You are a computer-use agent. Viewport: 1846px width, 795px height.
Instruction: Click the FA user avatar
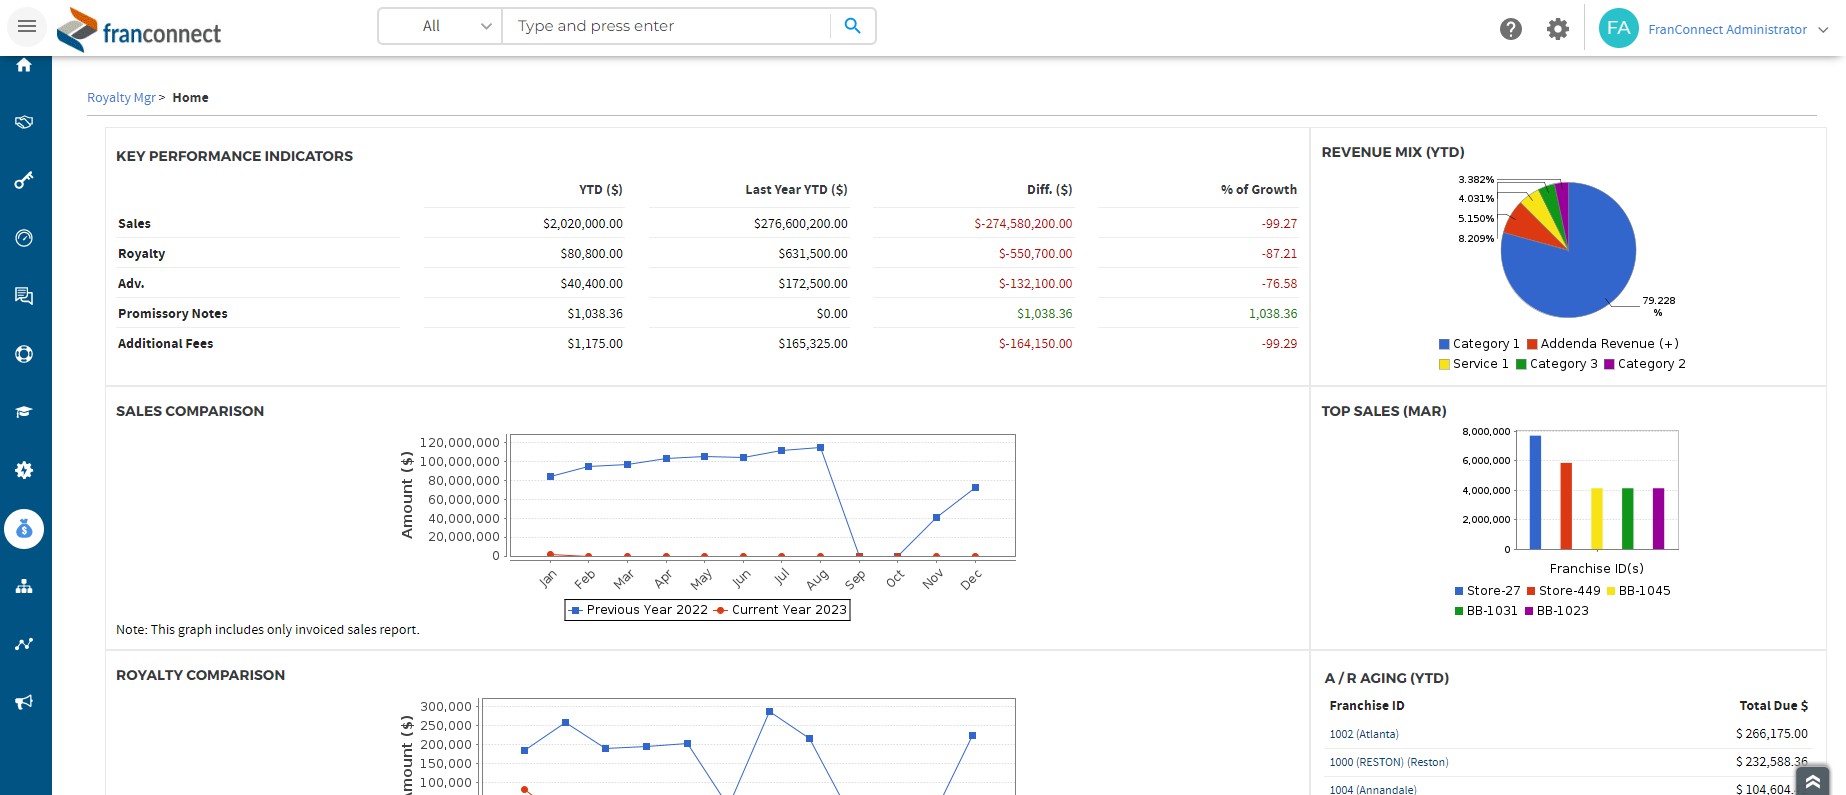[1618, 28]
